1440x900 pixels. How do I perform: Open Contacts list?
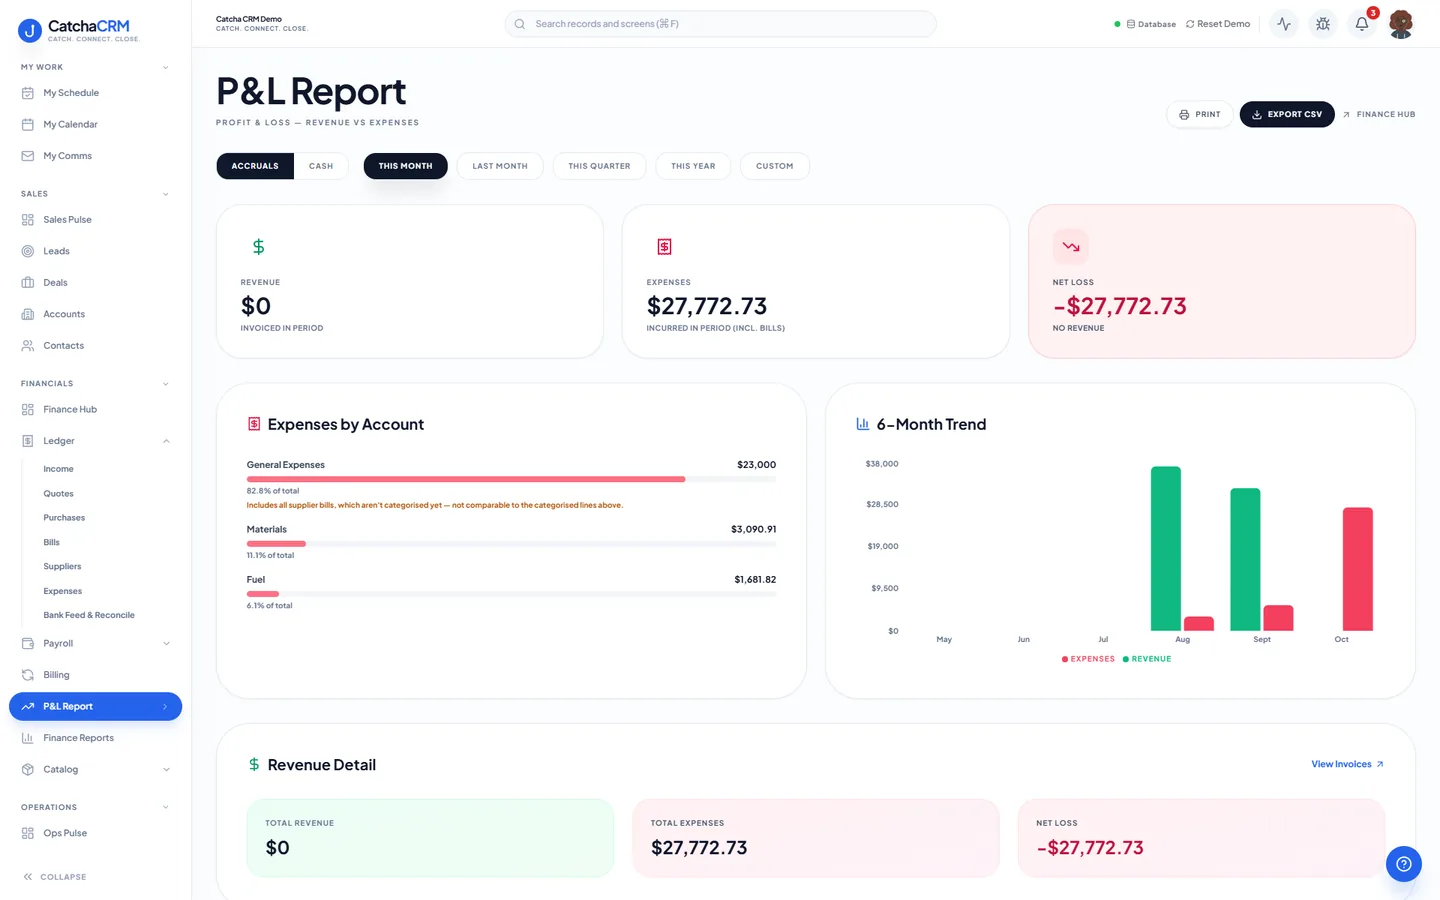[x=95, y=346]
